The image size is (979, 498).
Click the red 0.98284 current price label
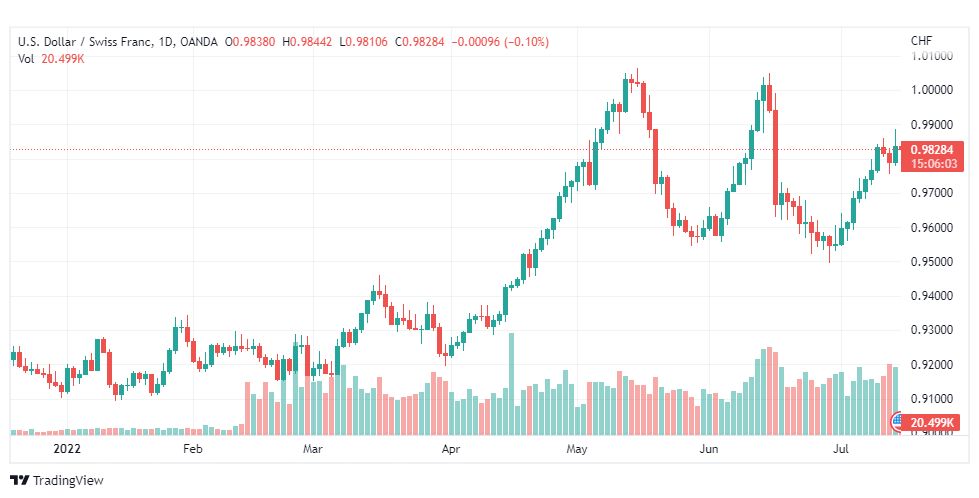point(932,150)
